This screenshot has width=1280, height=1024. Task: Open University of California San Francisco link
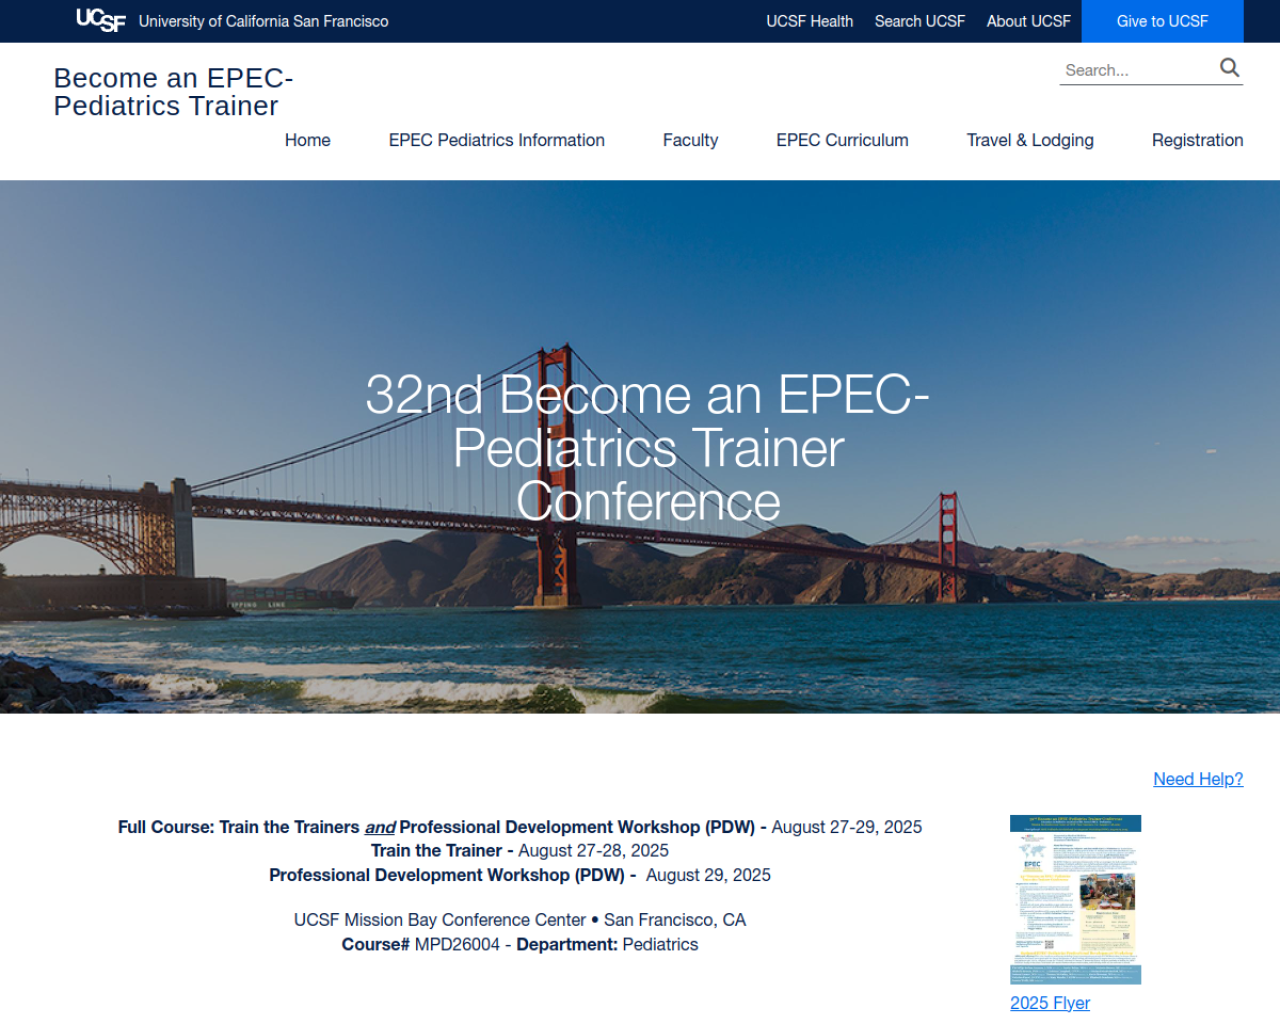pyautogui.click(x=263, y=21)
